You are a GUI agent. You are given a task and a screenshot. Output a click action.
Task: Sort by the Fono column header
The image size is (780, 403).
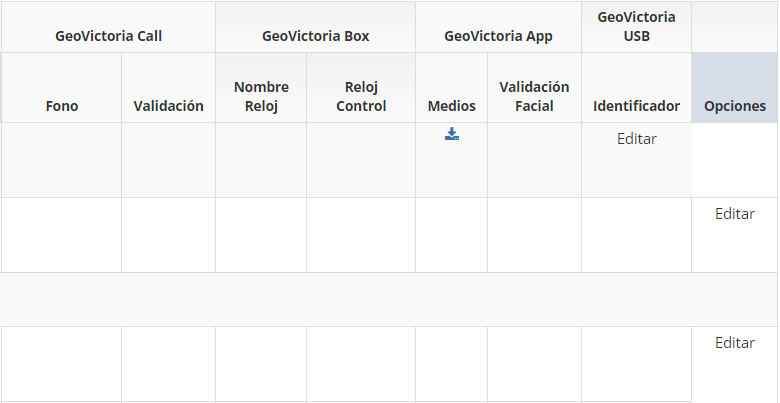coord(62,106)
